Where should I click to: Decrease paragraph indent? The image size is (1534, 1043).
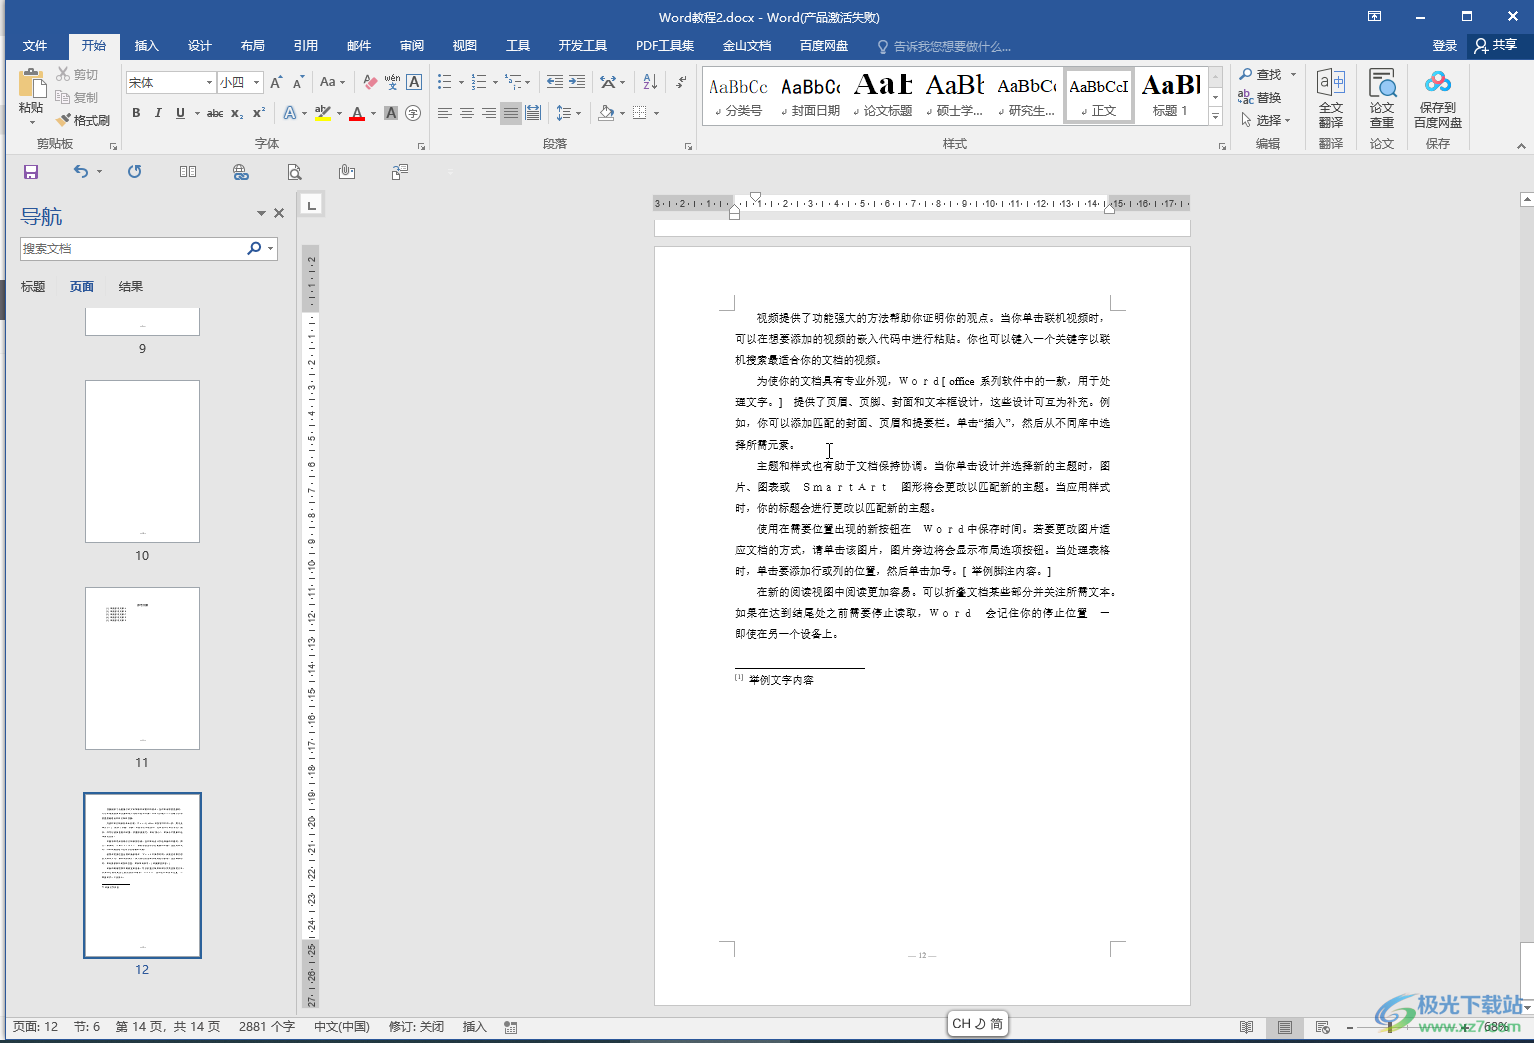point(555,82)
